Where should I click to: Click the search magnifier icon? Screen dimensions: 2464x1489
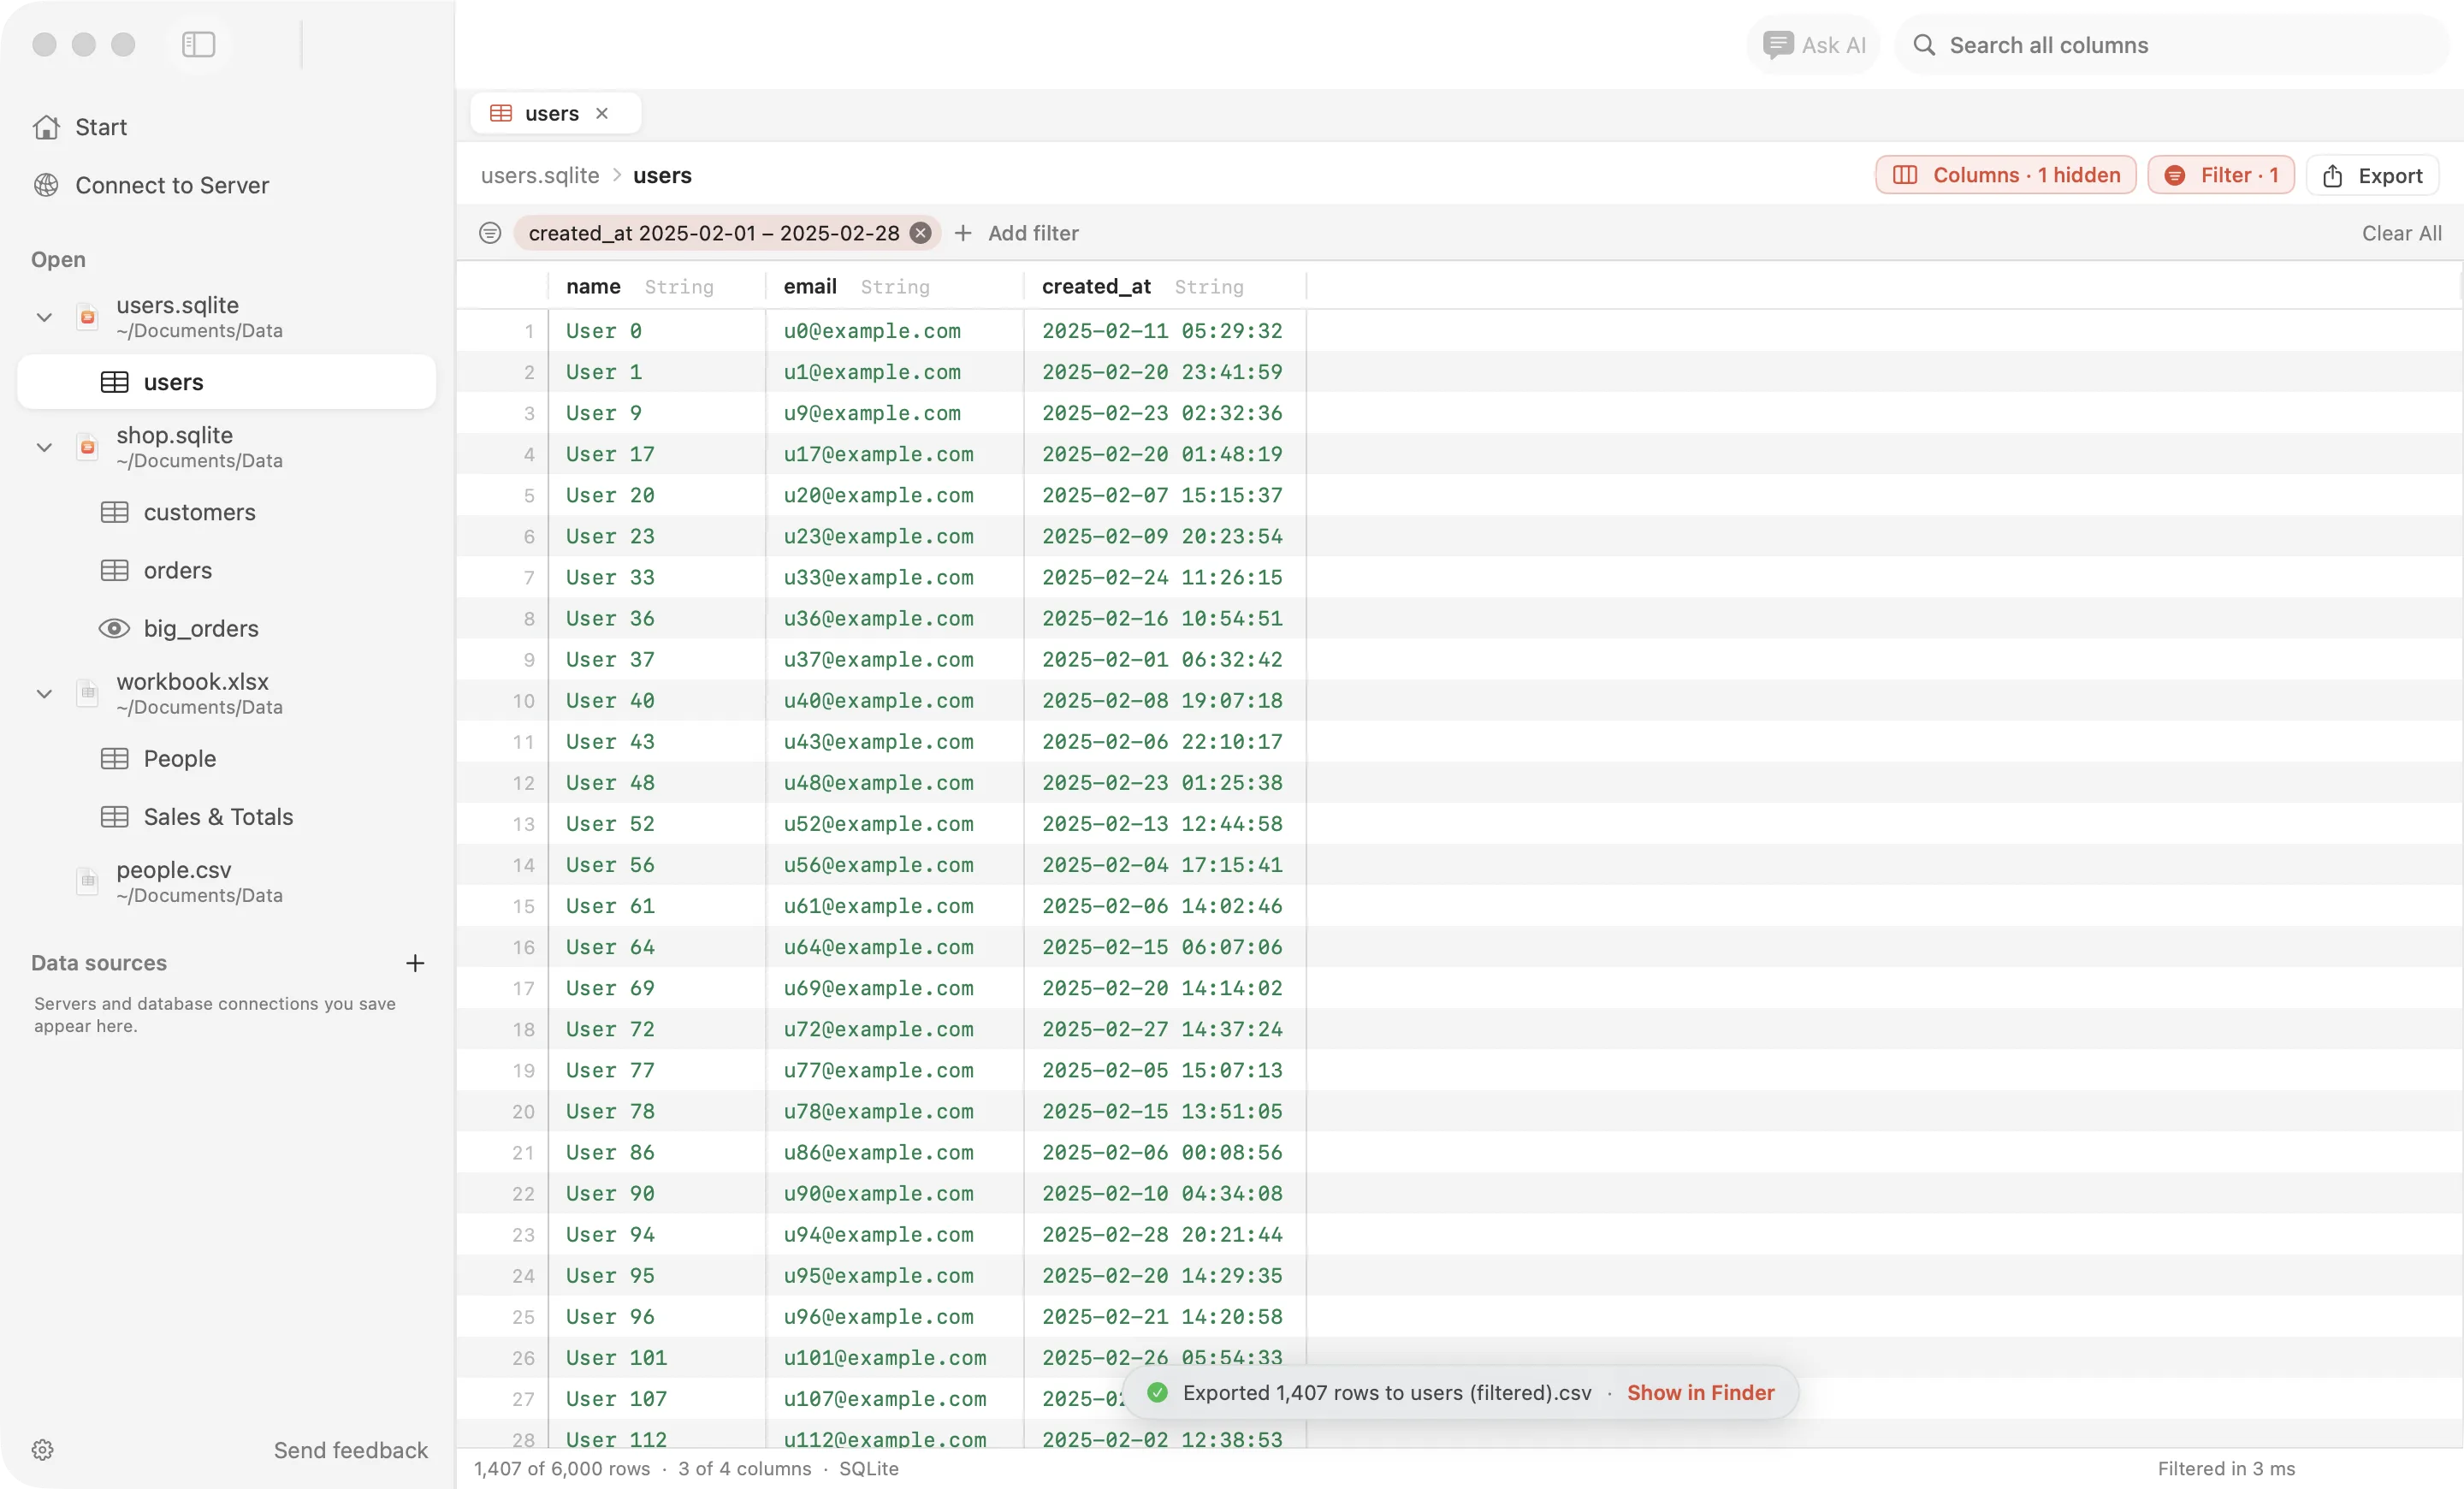[1923, 45]
